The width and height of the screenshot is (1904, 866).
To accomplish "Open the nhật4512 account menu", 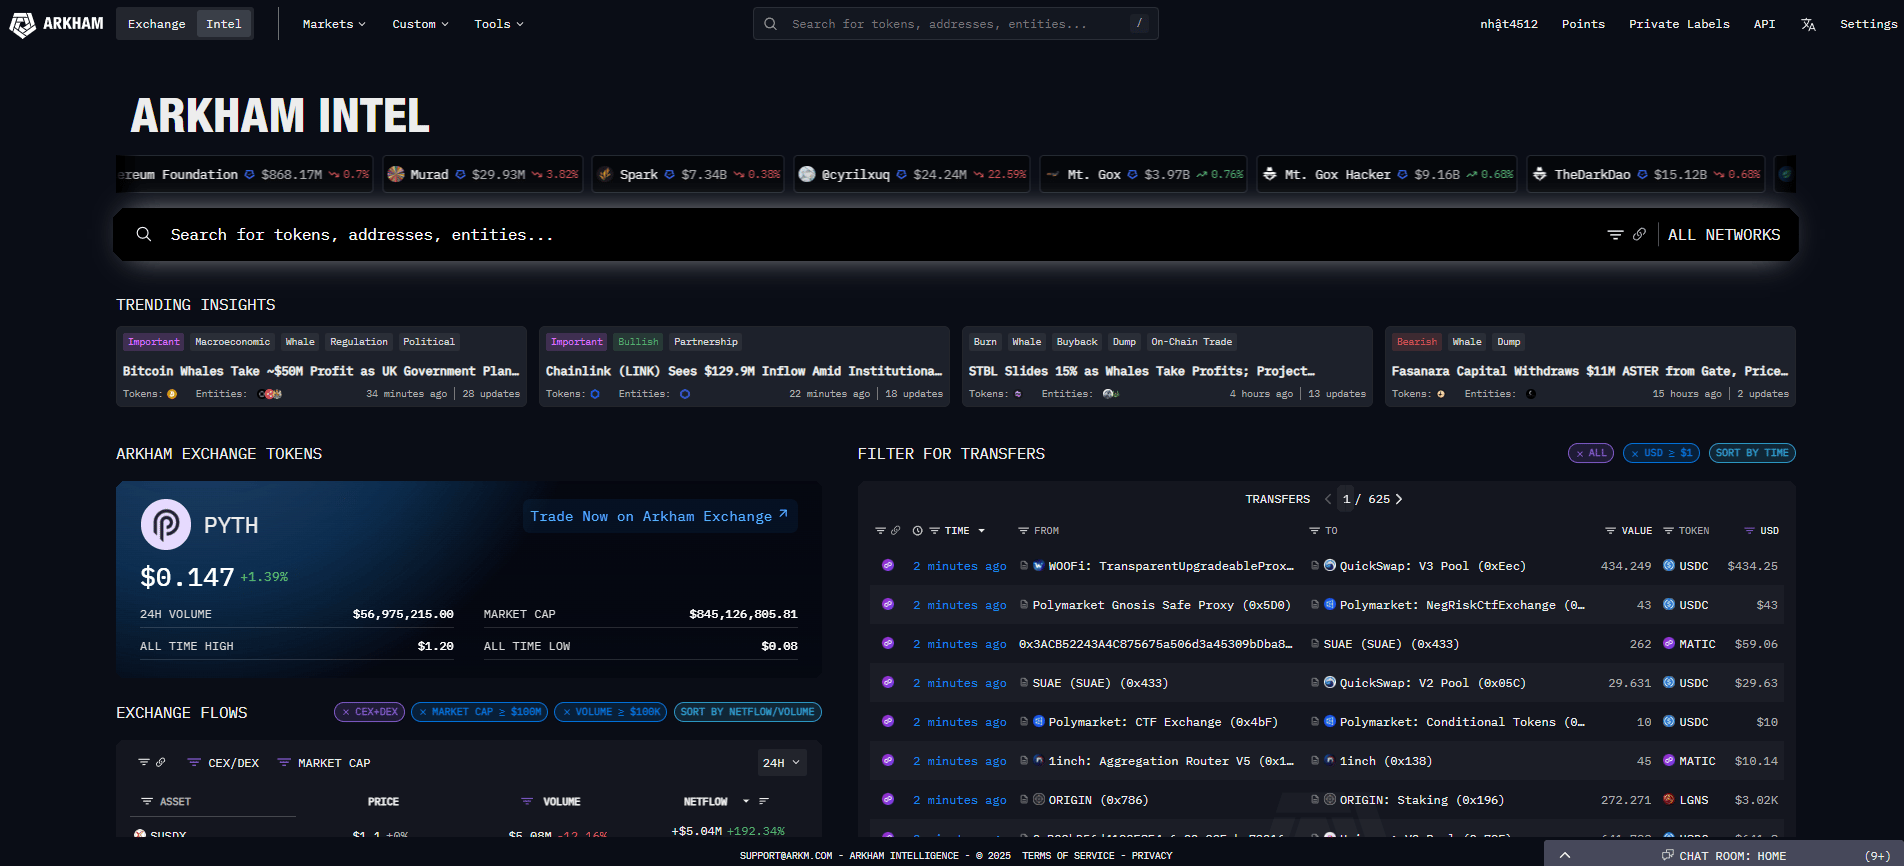I will (x=1509, y=24).
